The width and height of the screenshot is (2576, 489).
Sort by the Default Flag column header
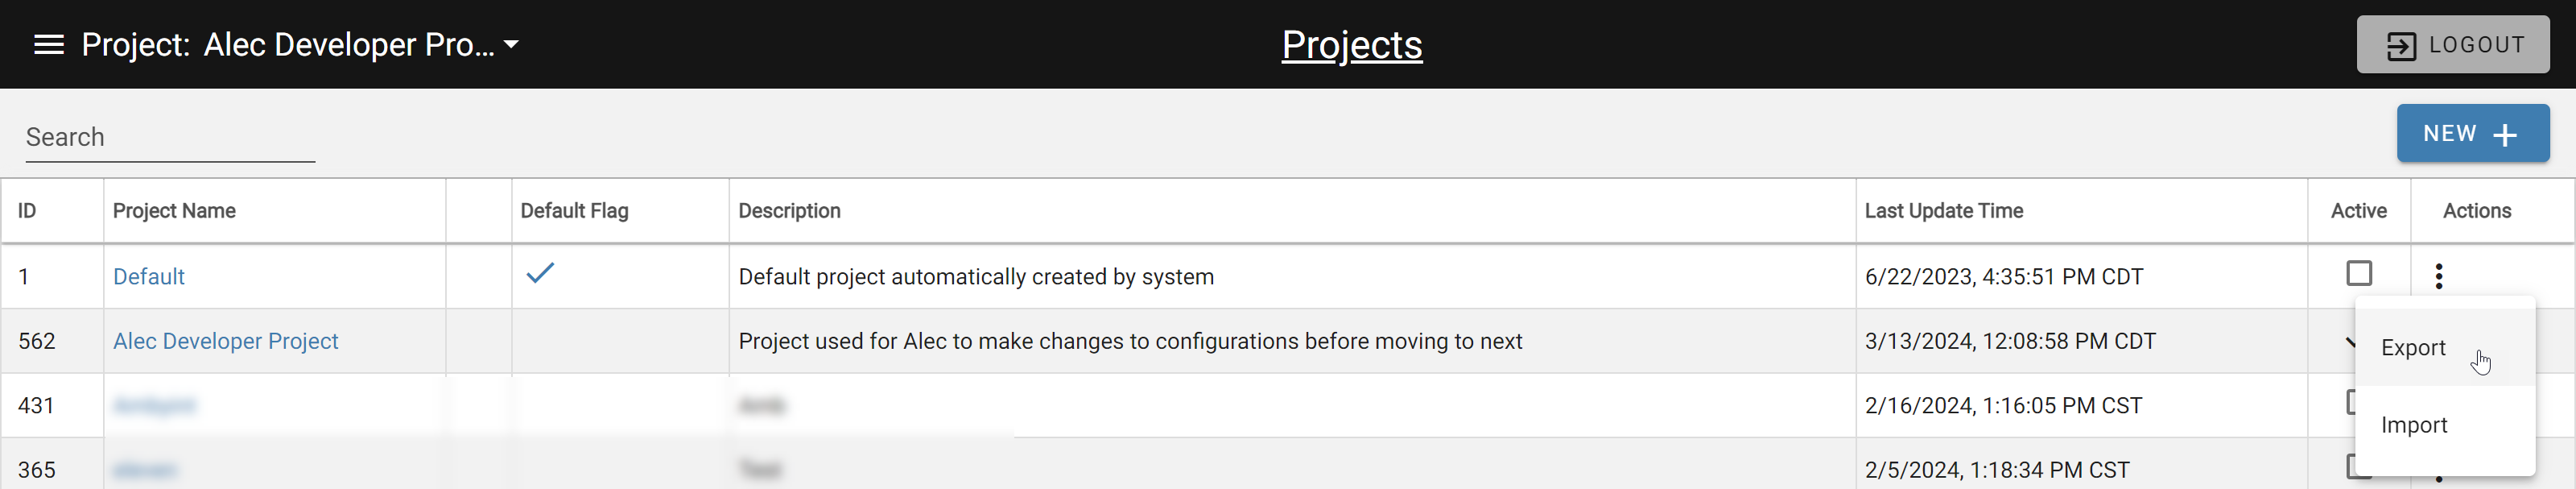[574, 211]
